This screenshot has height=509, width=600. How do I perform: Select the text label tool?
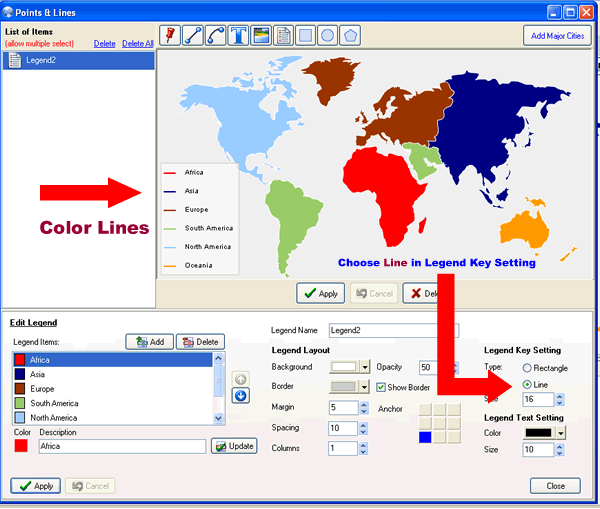[x=238, y=36]
